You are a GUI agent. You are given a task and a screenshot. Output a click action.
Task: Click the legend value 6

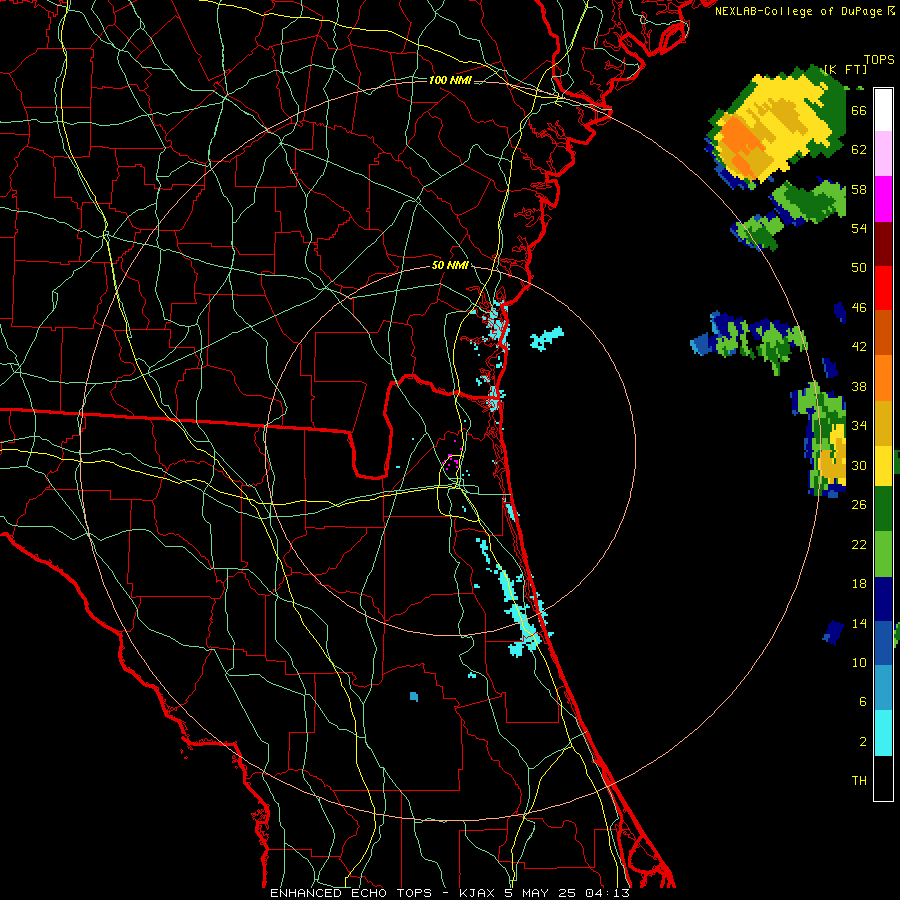point(862,701)
